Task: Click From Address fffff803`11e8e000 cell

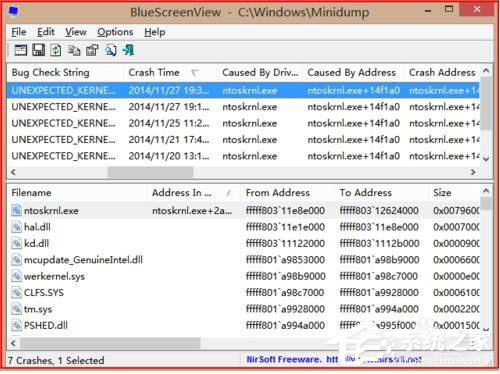Action: (x=285, y=211)
